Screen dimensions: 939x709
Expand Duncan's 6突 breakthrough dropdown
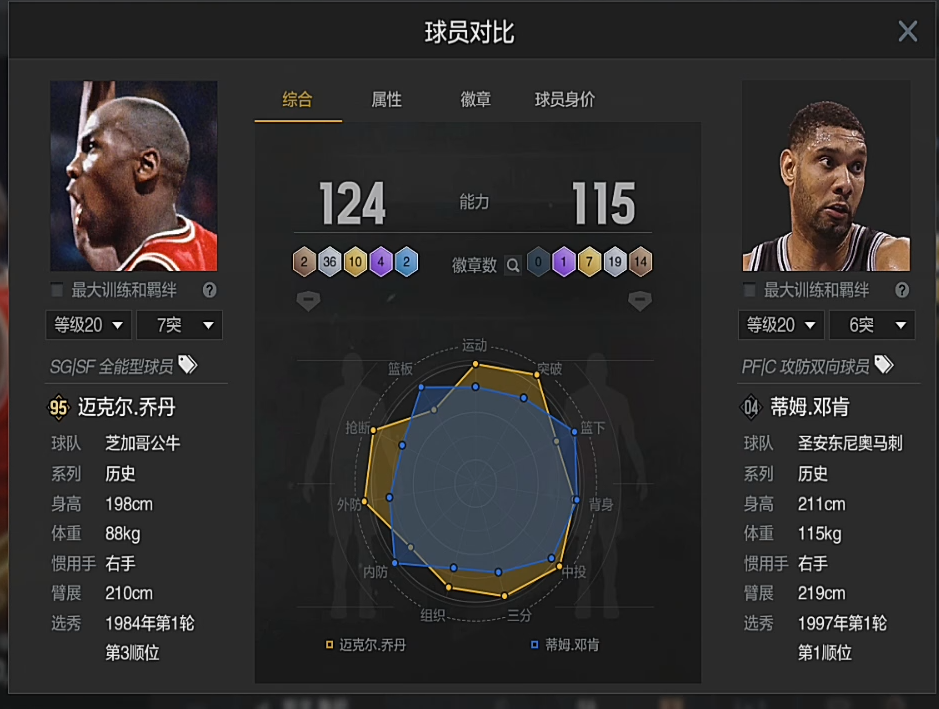(872, 325)
